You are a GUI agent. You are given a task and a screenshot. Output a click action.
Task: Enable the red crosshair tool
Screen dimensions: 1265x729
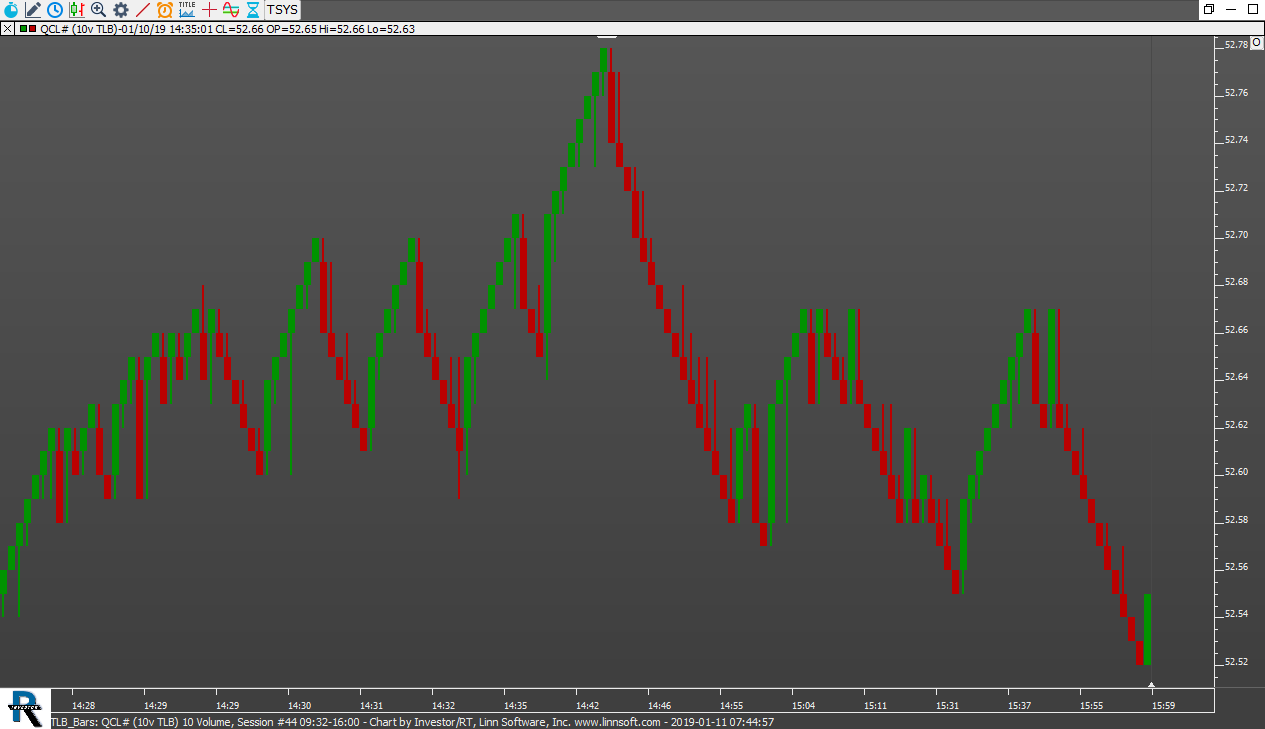pos(209,10)
